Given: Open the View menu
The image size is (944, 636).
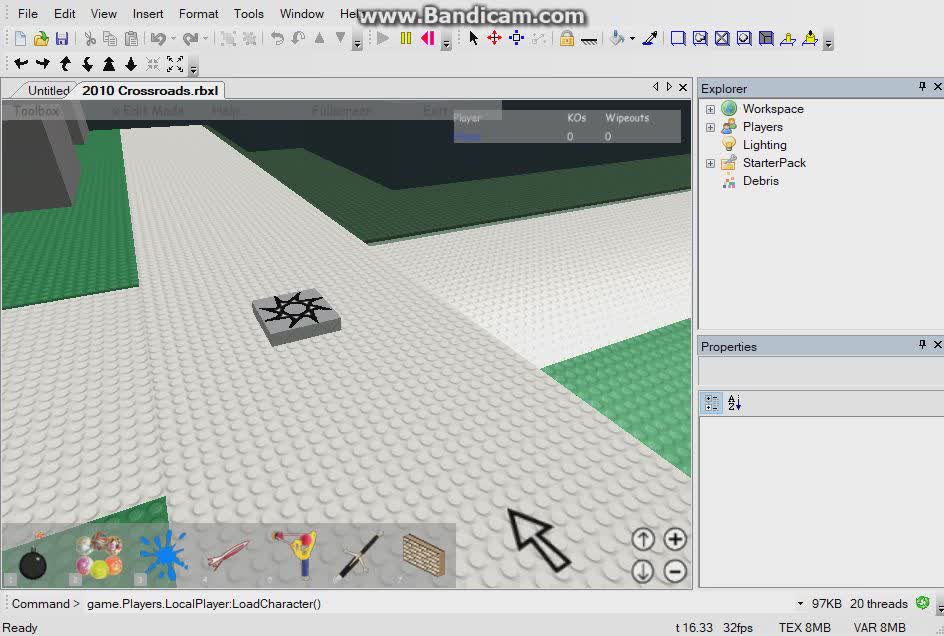Looking at the screenshot, I should click(x=104, y=13).
